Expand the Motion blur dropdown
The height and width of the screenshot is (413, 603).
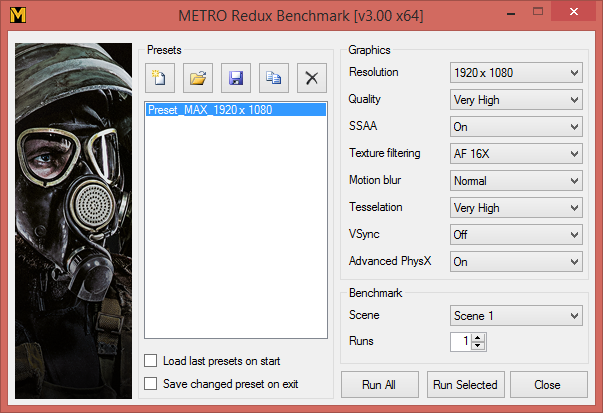click(x=516, y=181)
